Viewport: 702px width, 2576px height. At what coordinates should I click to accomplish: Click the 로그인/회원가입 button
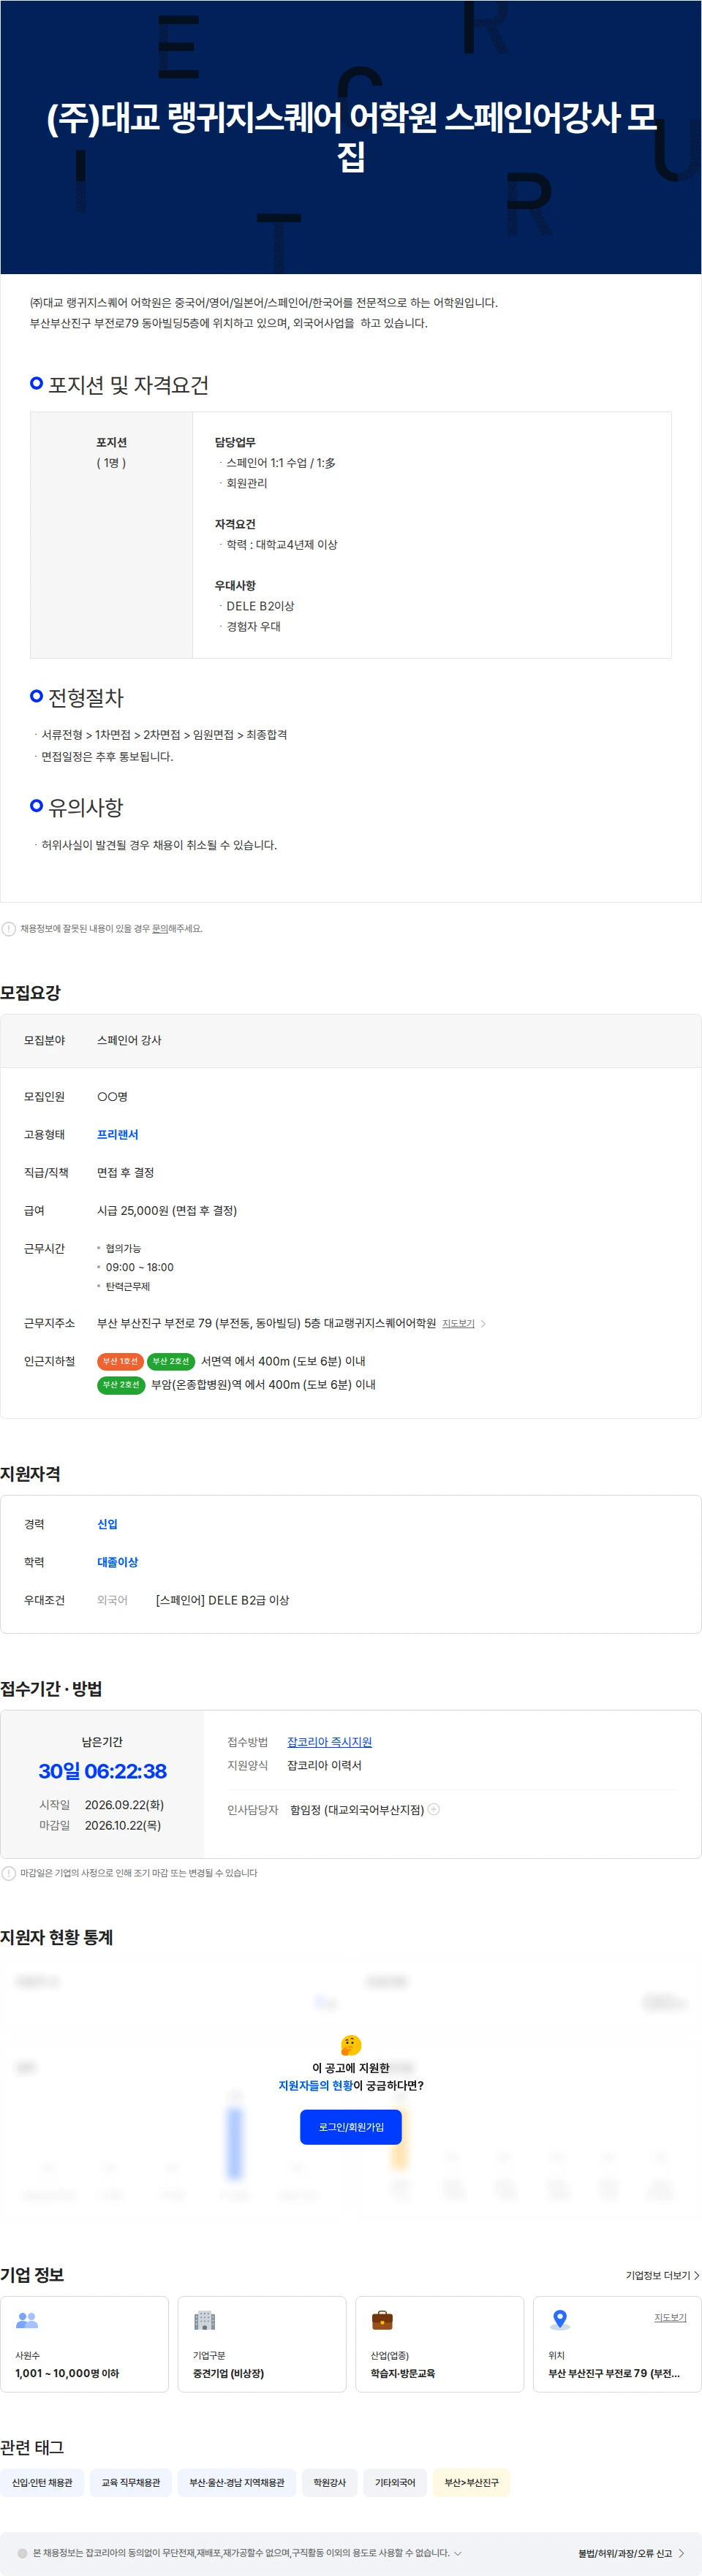click(351, 2127)
